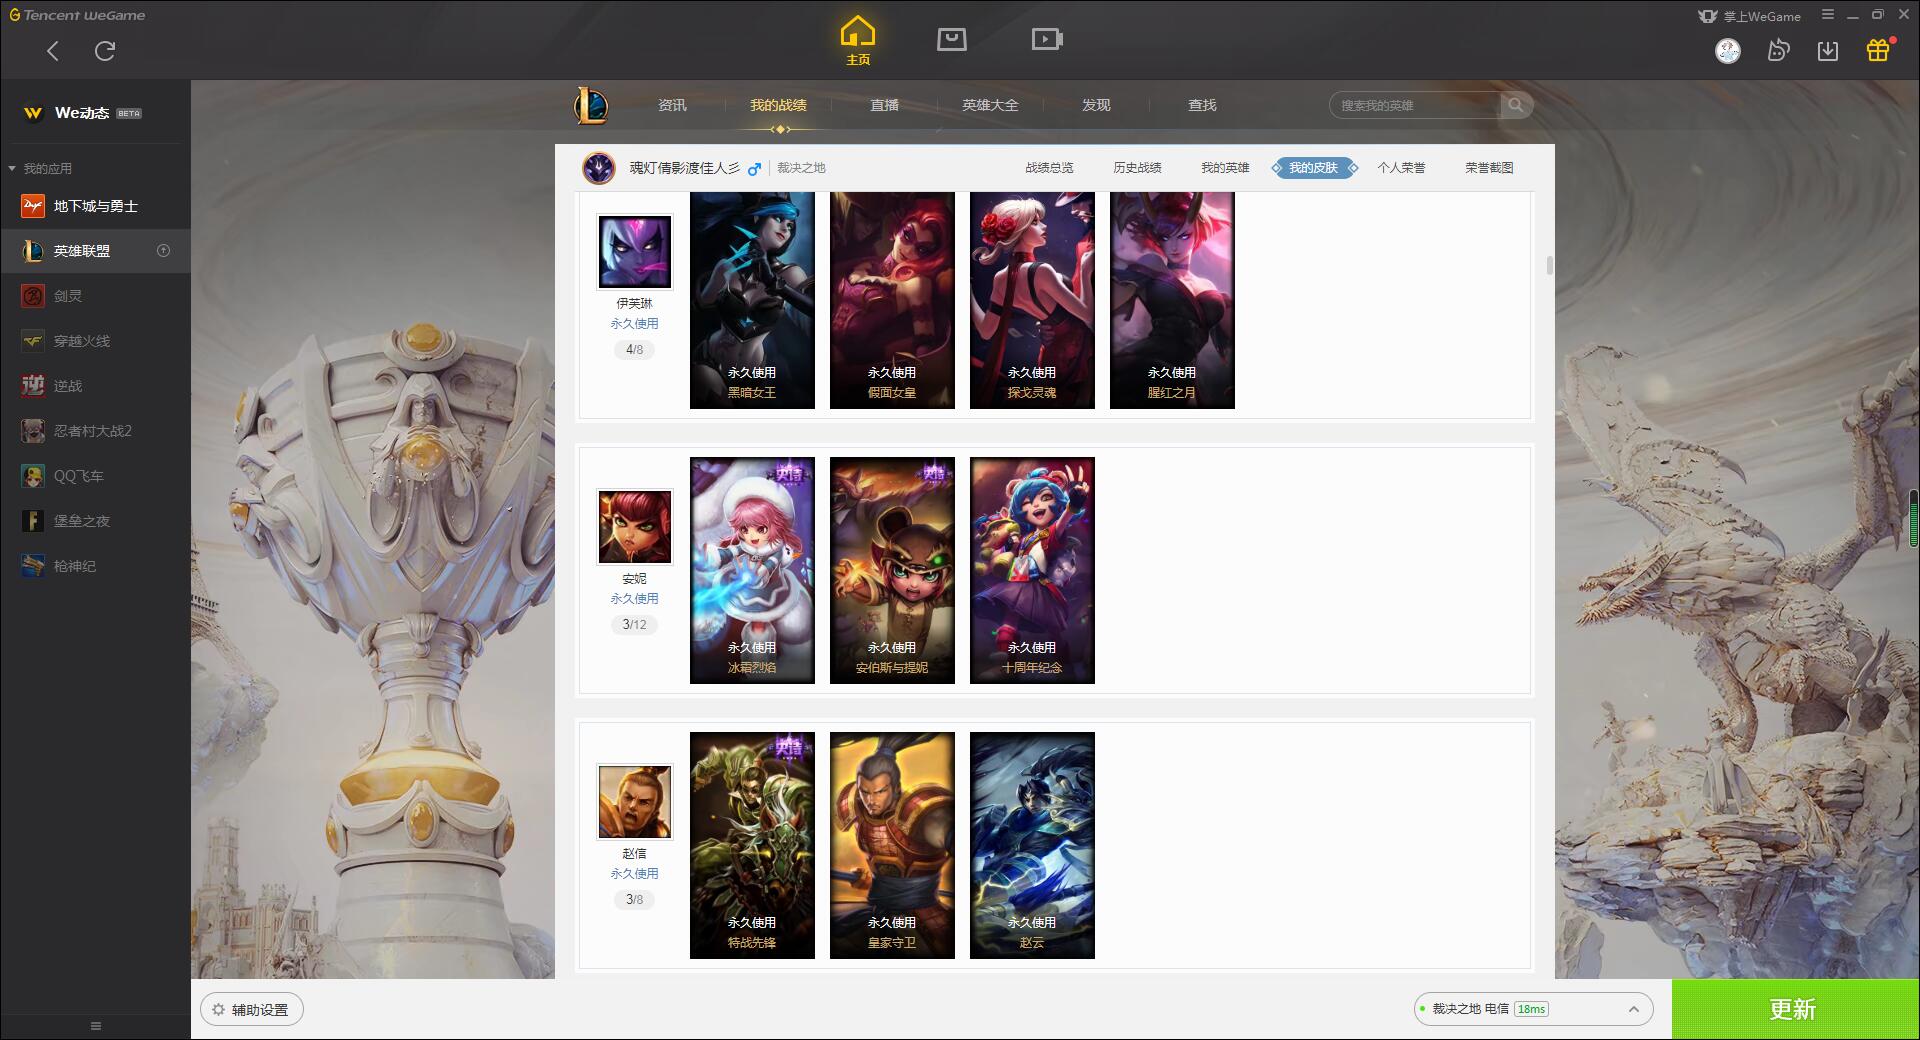Open the 我的战绩 tab

[778, 105]
